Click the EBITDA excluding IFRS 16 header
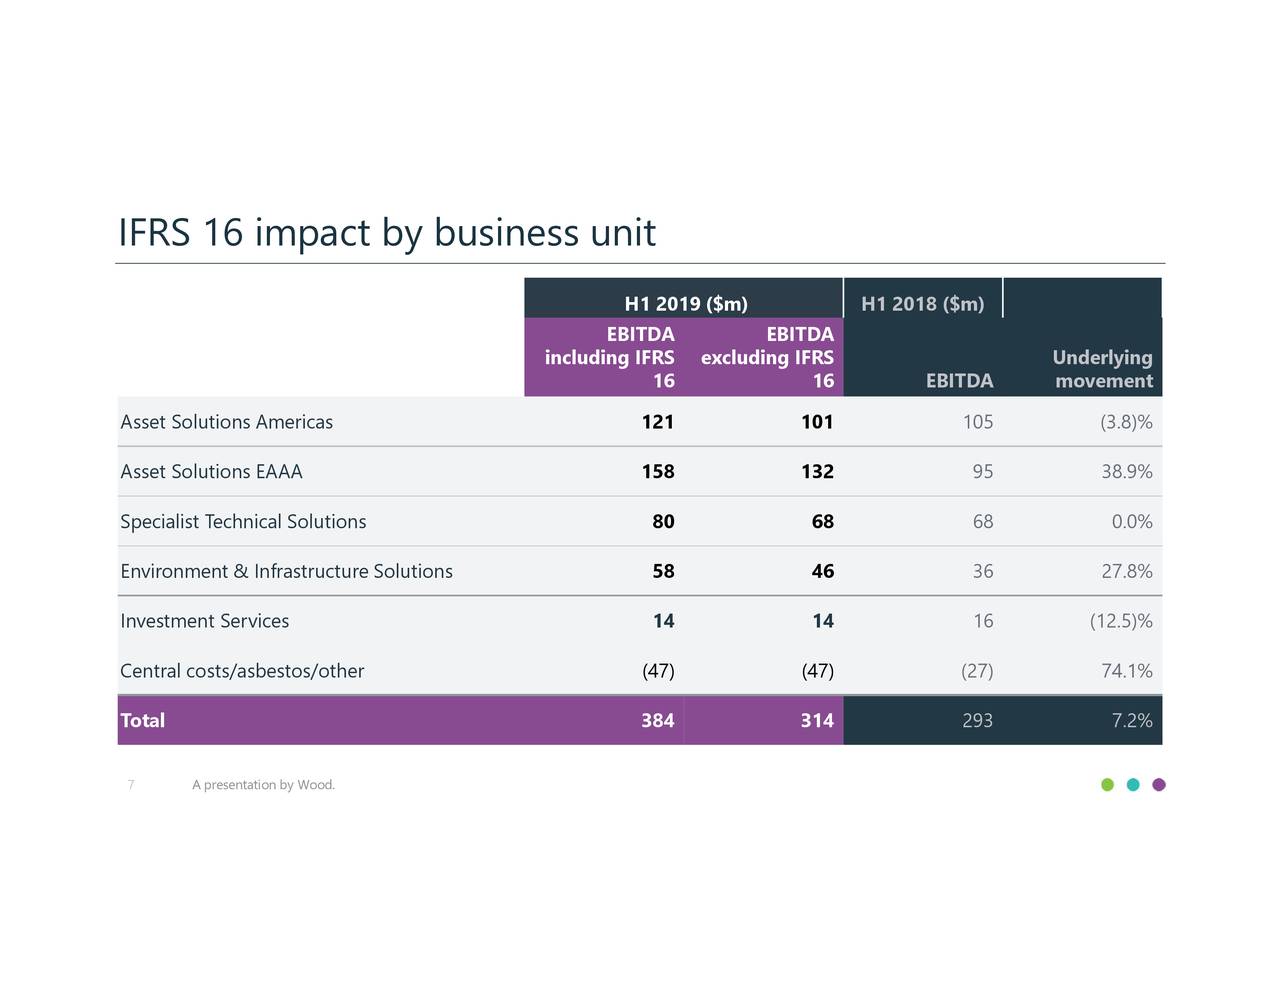Viewport: 1280px width, 989px height. (x=768, y=357)
